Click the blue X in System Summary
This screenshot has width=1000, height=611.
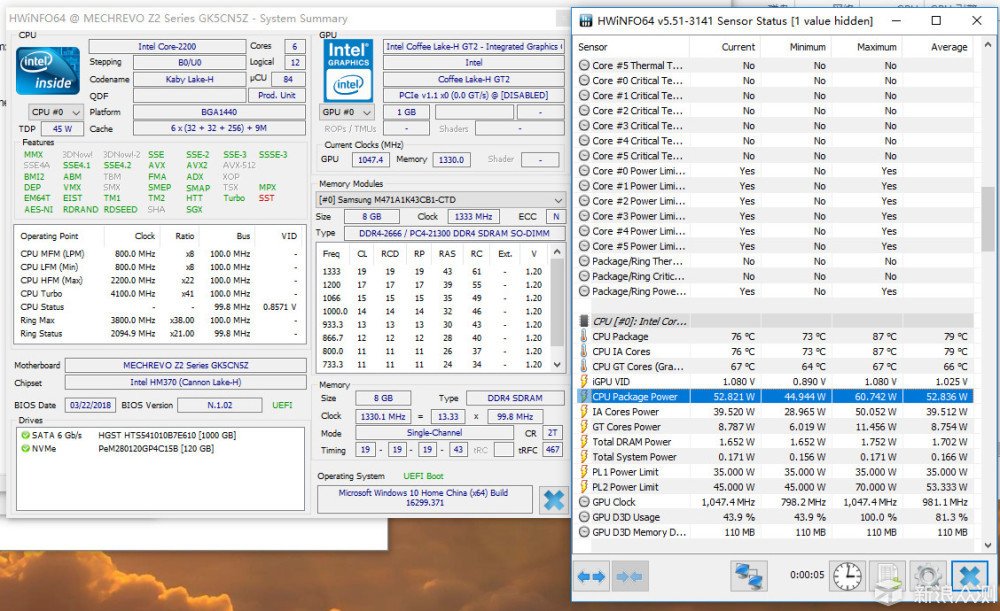tap(552, 500)
